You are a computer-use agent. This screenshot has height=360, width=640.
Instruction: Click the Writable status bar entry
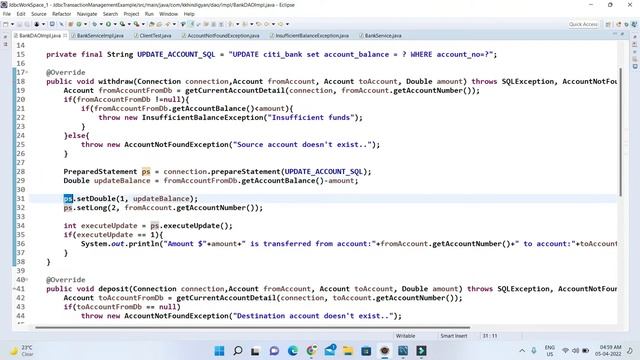tap(405, 336)
